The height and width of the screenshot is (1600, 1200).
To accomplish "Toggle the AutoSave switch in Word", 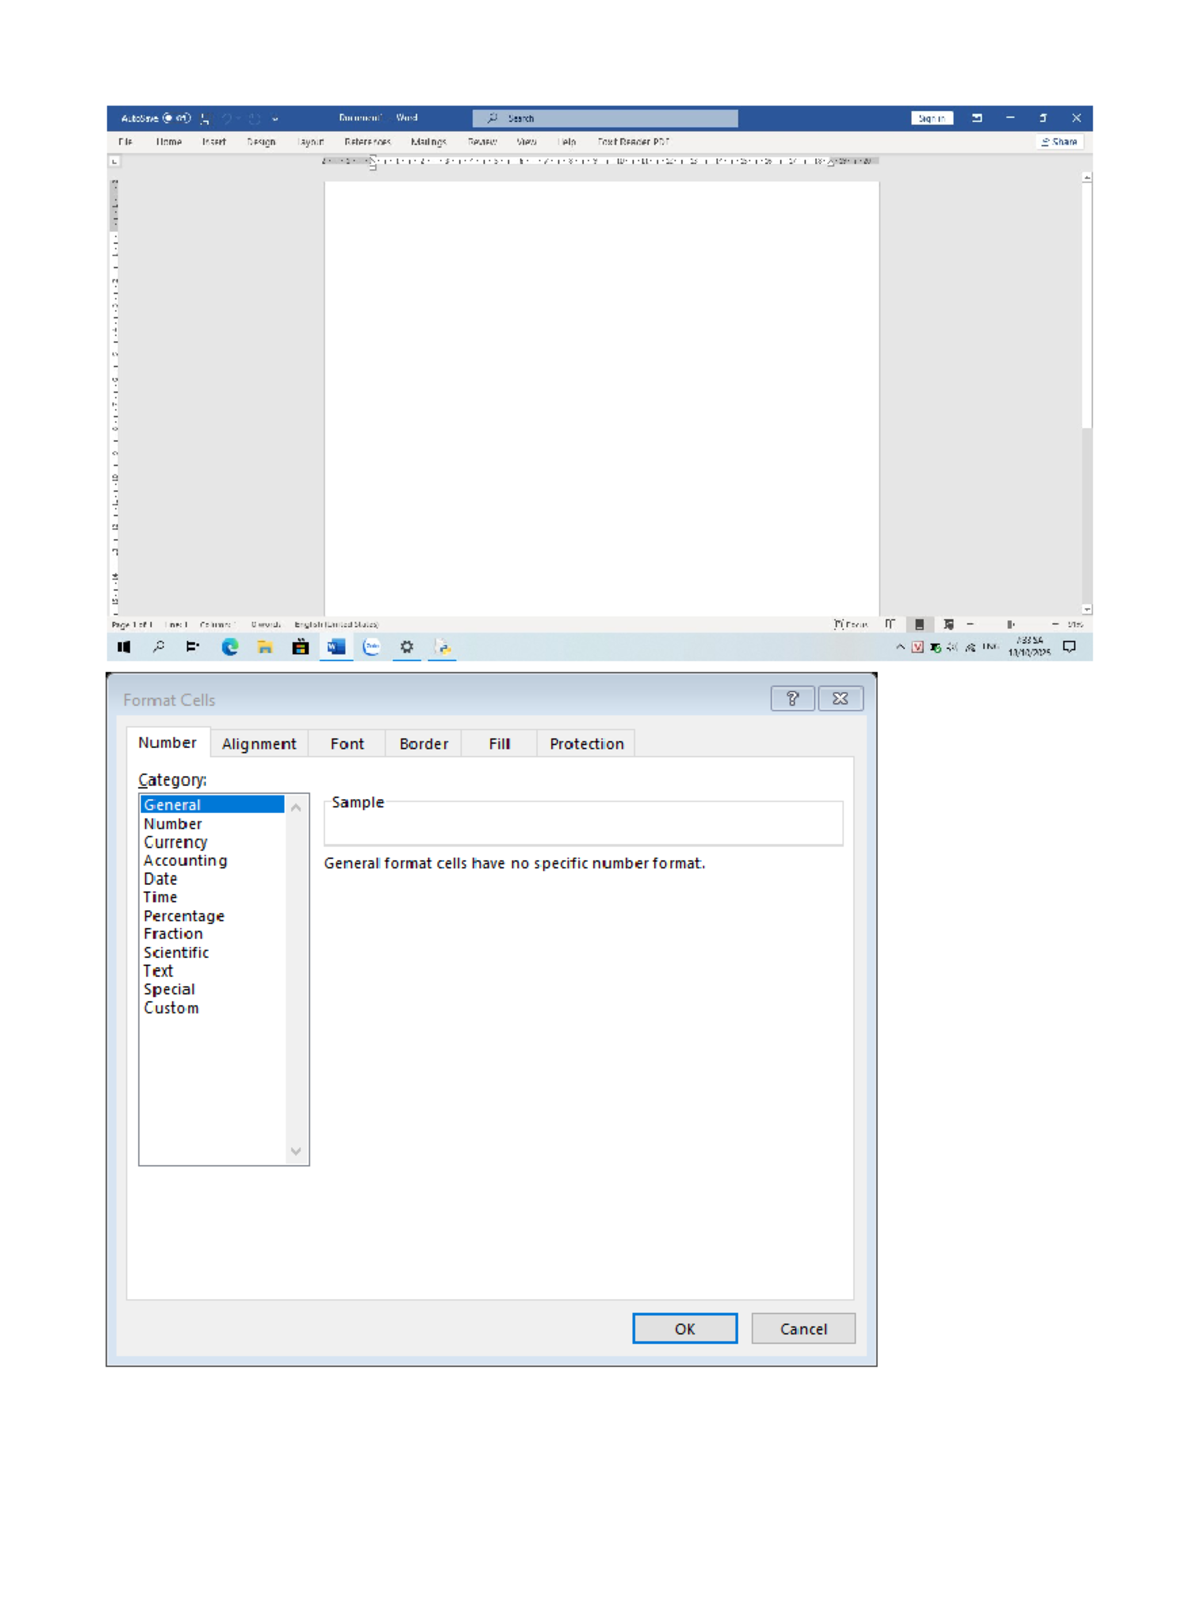I will 177,118.
